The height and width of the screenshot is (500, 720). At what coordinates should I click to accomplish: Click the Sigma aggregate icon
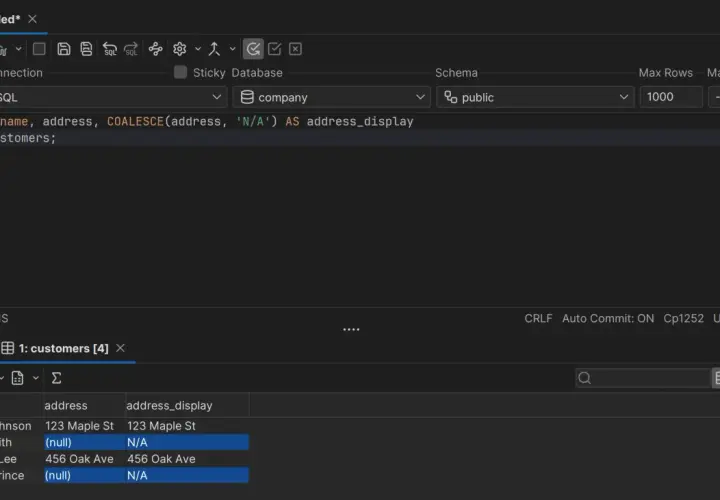tap(56, 378)
